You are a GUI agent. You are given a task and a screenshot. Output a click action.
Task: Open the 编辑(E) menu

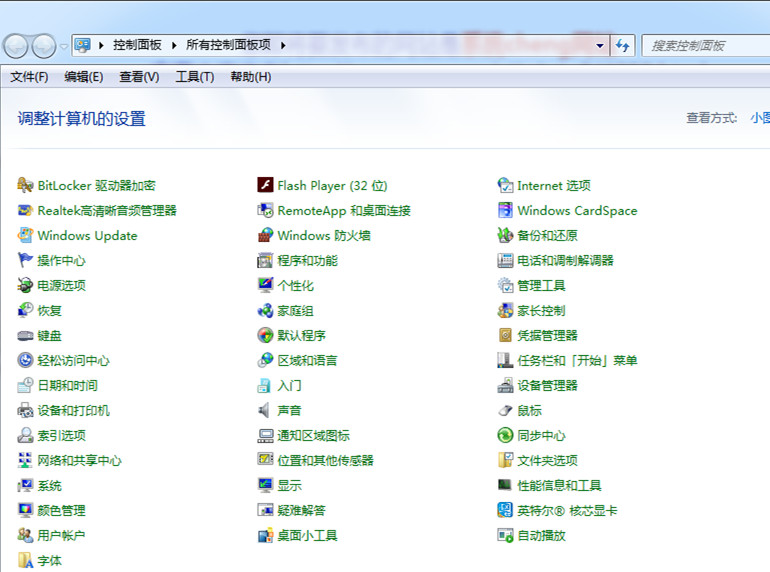[83, 77]
